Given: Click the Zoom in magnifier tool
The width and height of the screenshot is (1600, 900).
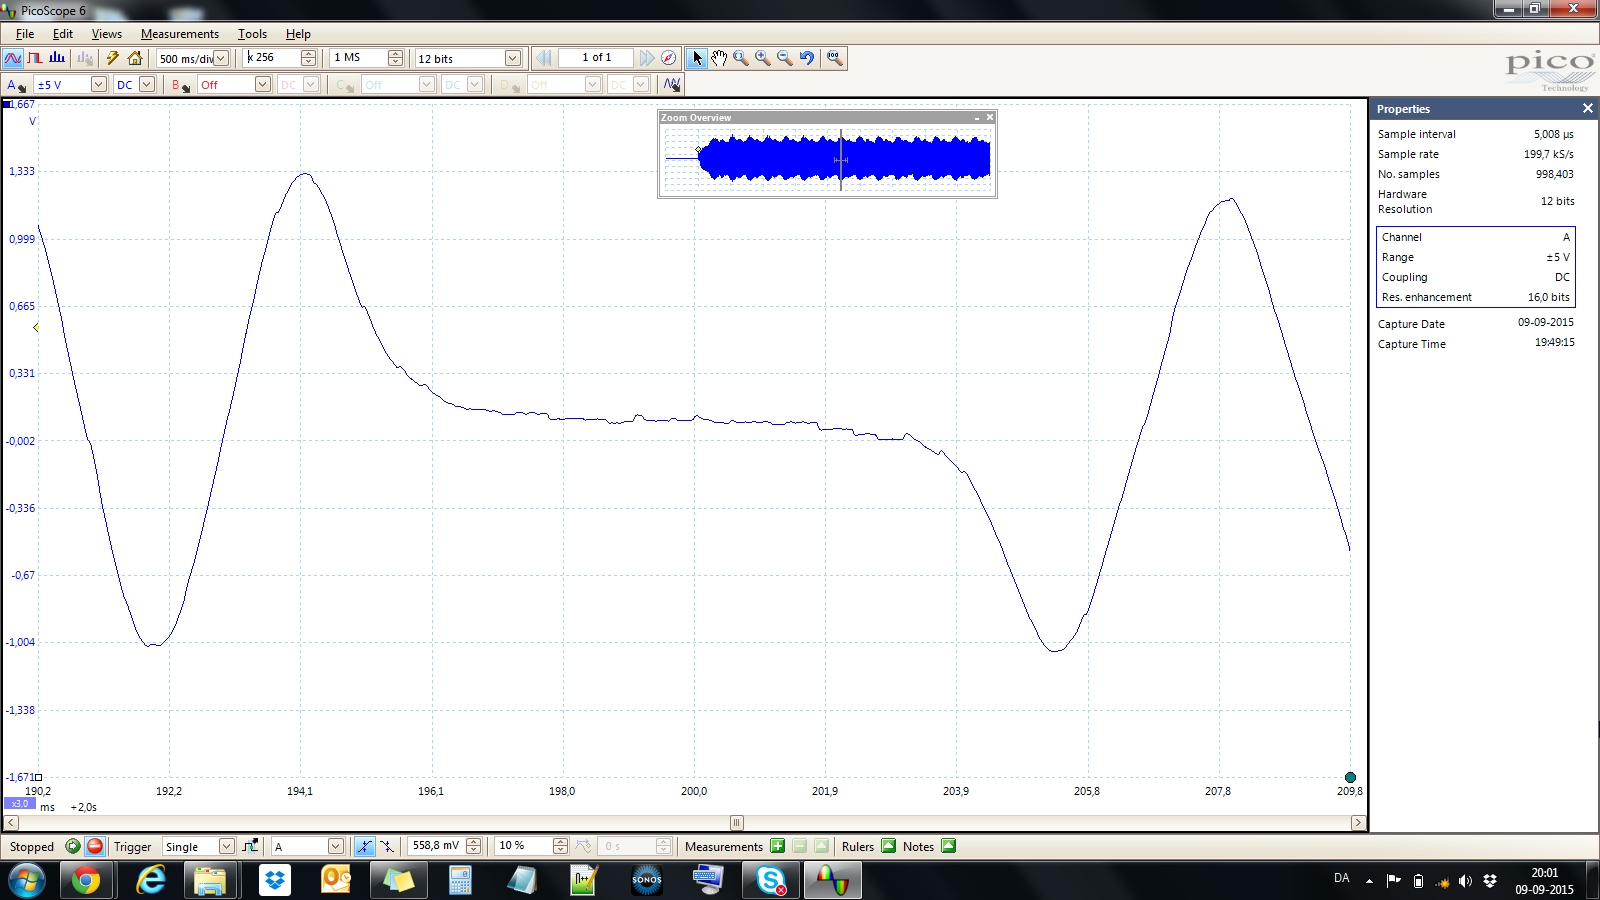Looking at the screenshot, I should point(763,58).
